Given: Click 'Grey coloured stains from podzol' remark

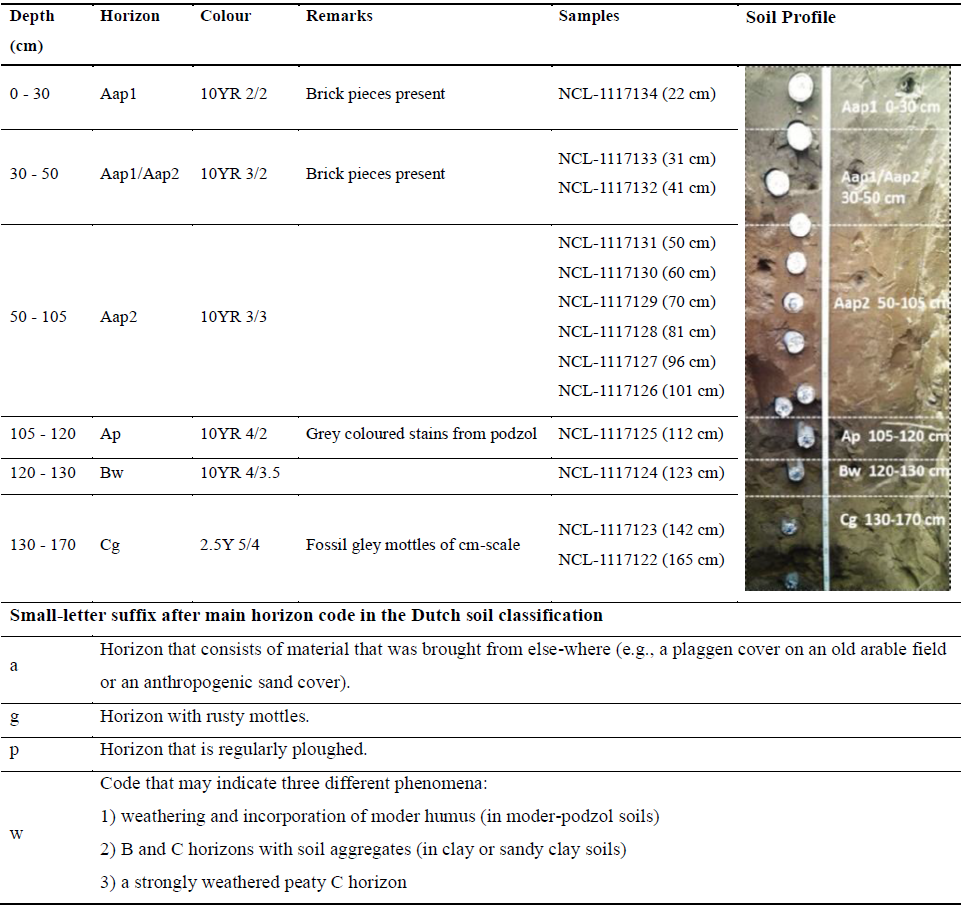Looking at the screenshot, I should 421,434.
